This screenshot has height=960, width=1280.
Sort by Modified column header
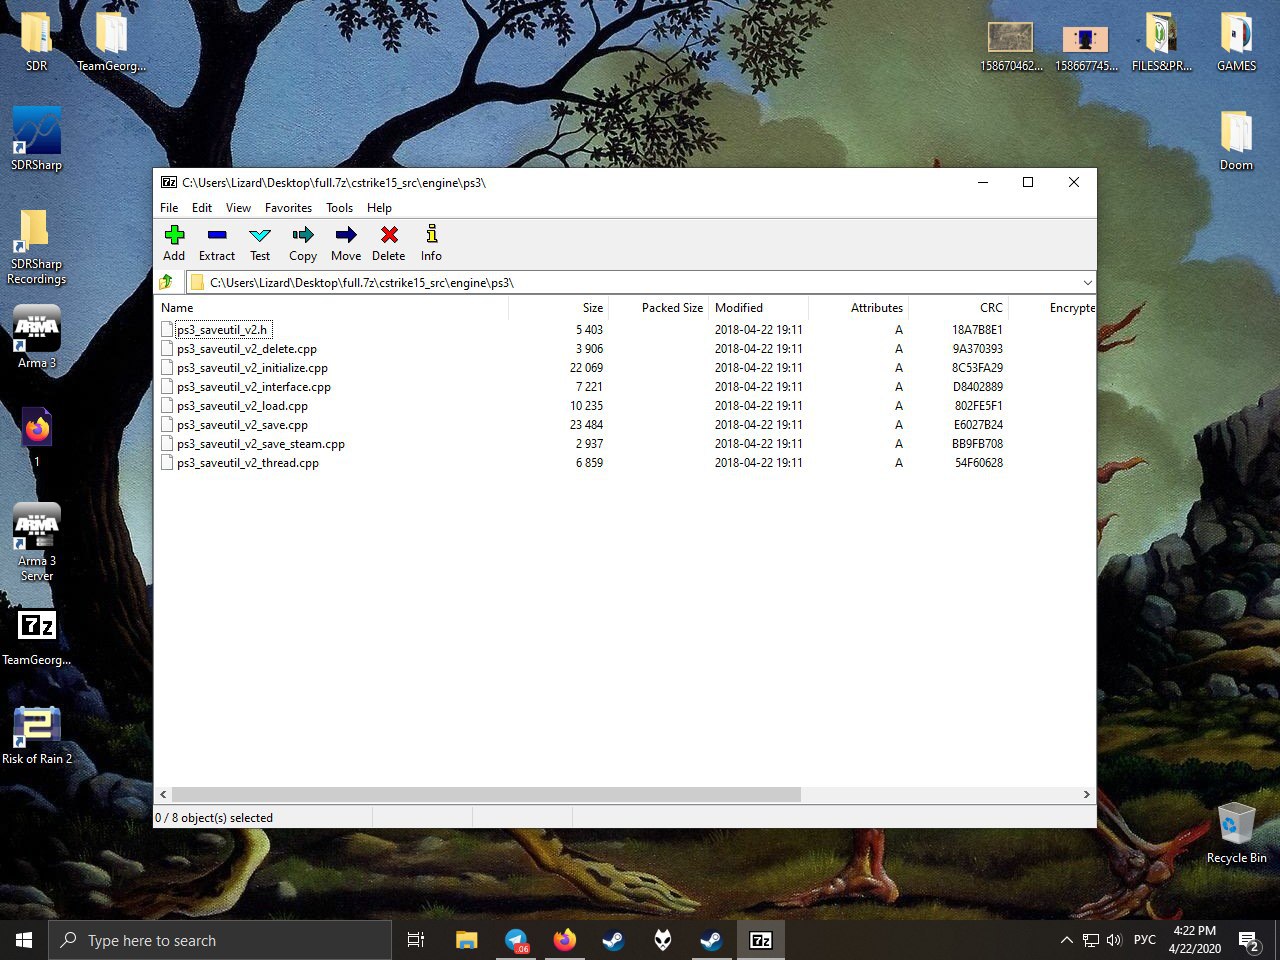click(x=739, y=308)
